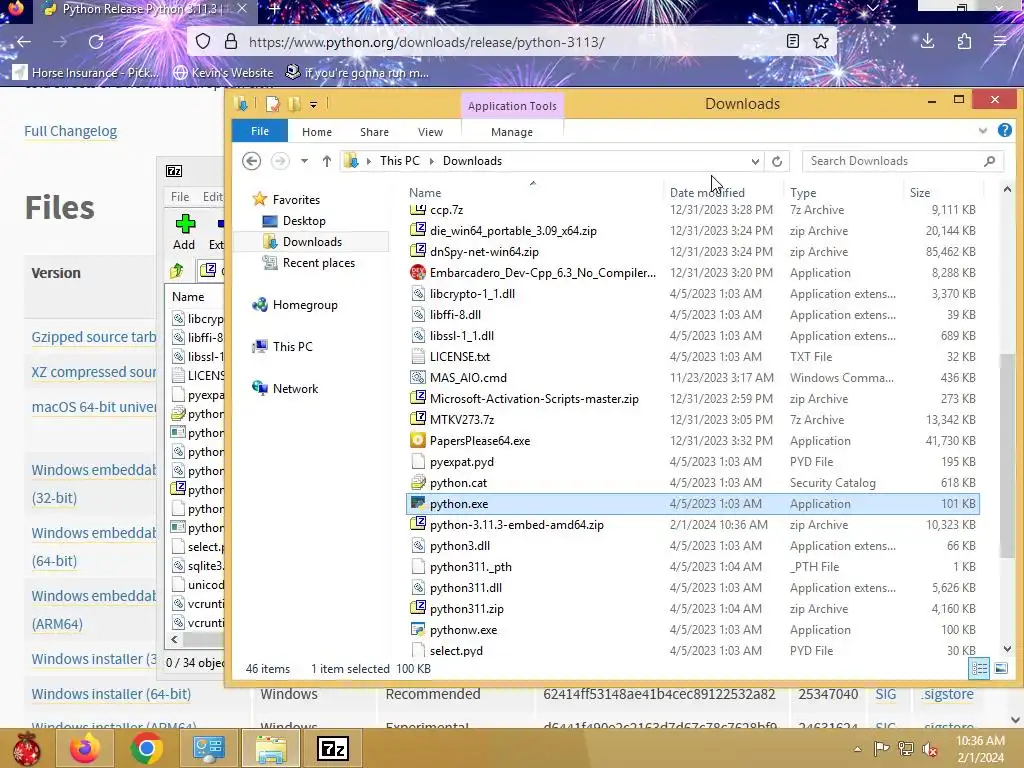Click the File Explorer taskbar icon
The image size is (1024, 768).
(x=271, y=748)
